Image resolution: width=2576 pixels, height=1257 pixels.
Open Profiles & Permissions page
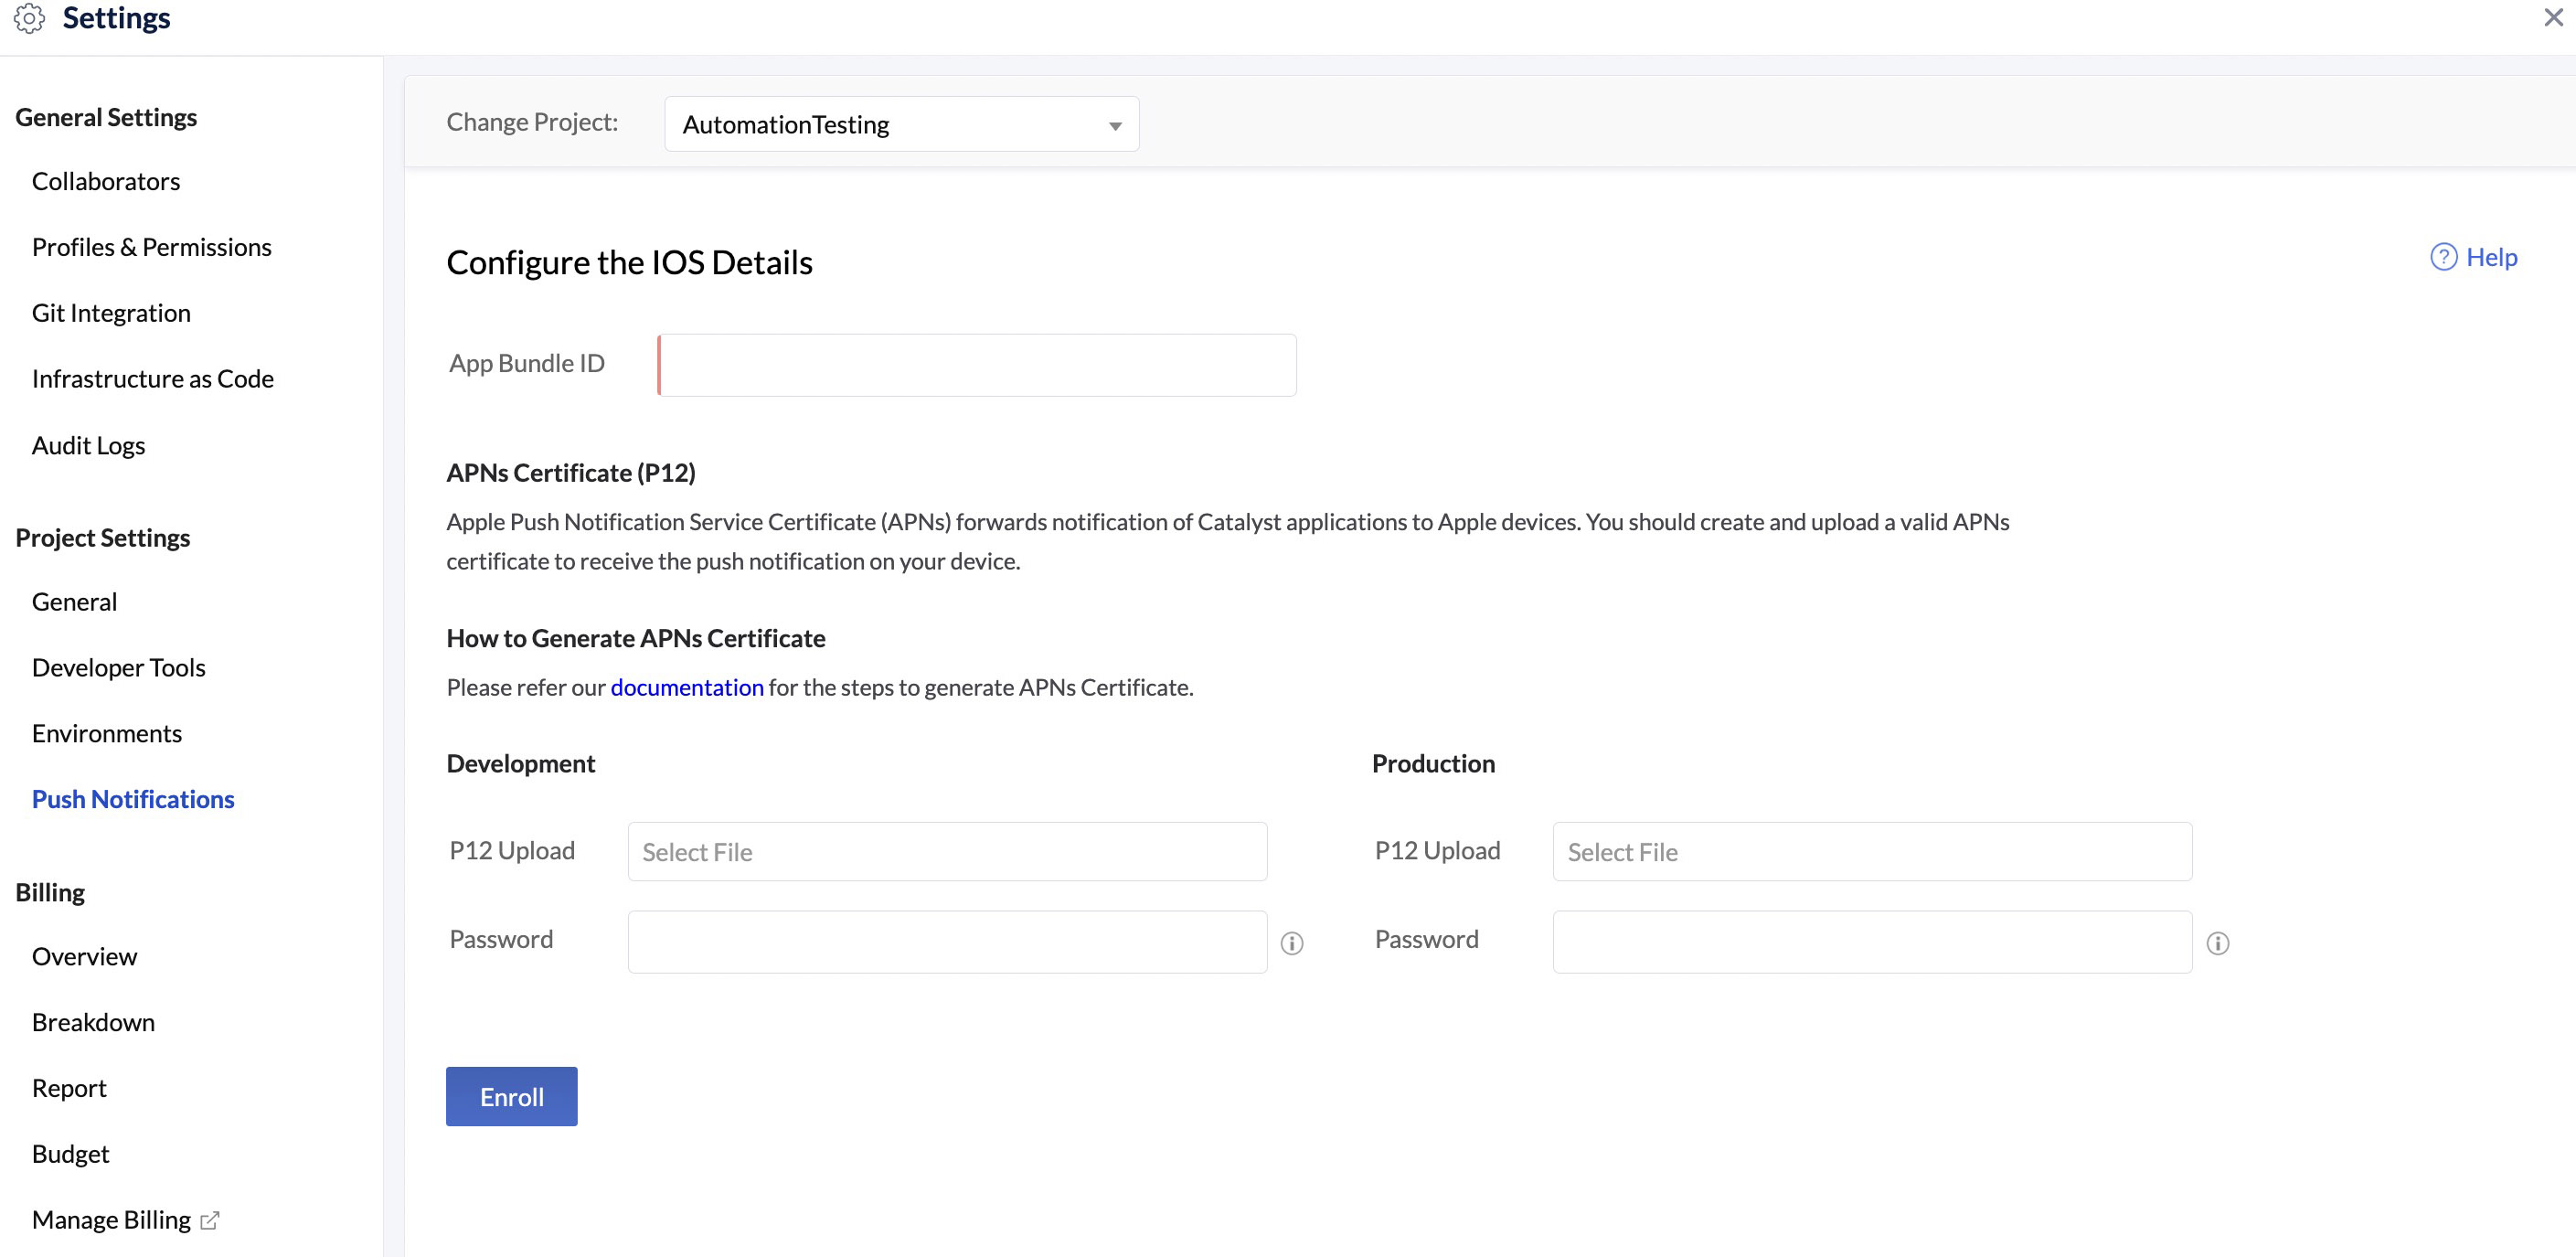coord(151,247)
